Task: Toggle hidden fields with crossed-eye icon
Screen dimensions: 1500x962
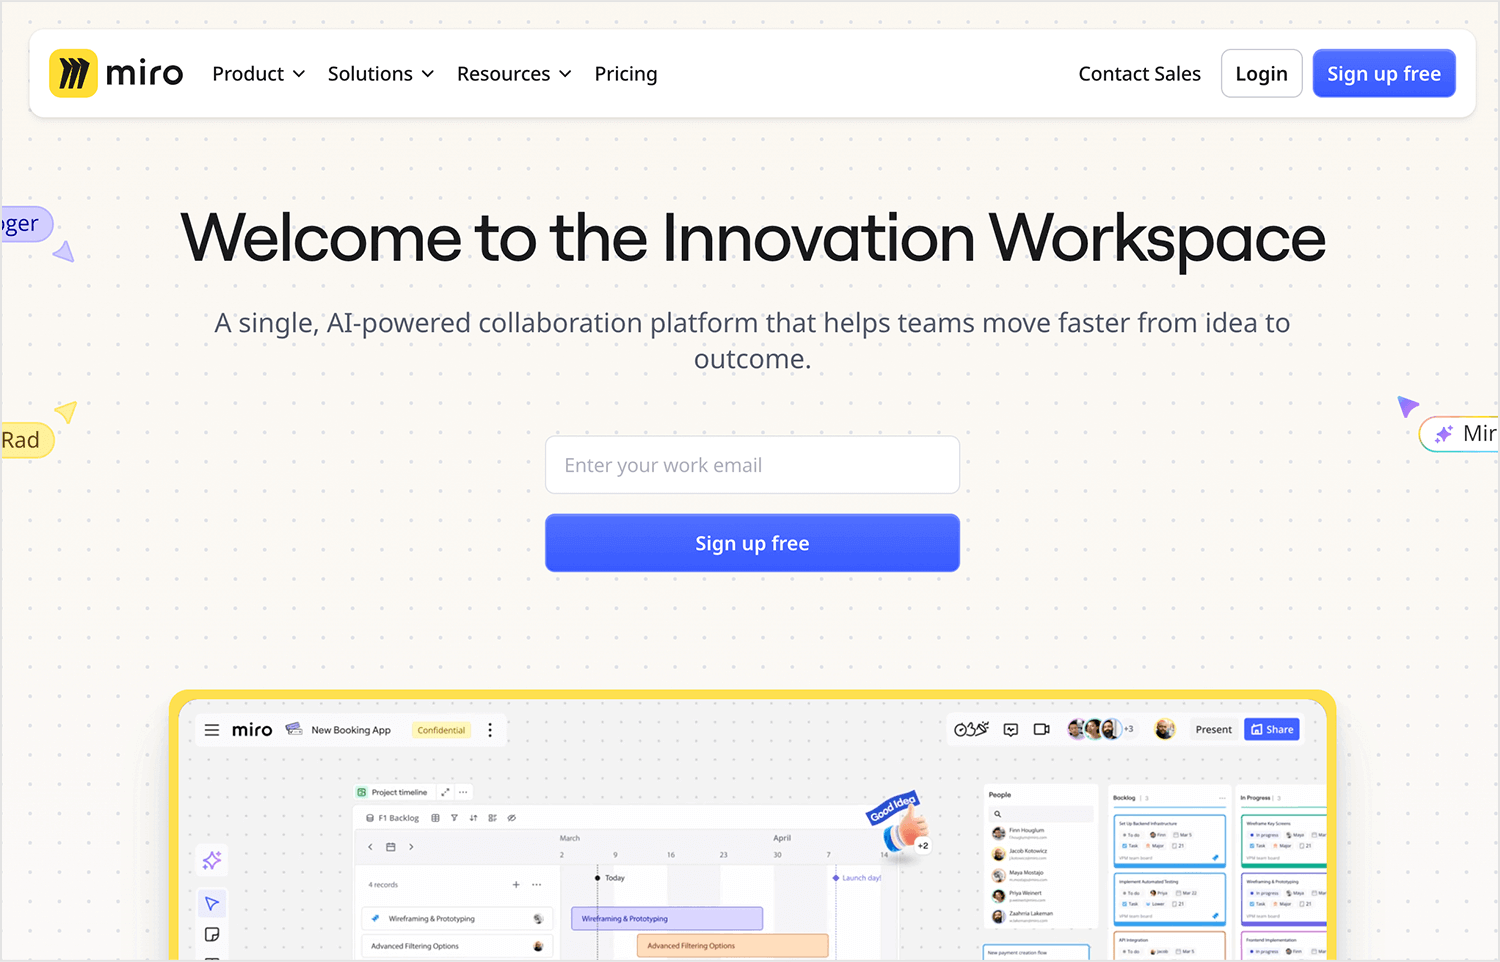Action: pos(511,818)
